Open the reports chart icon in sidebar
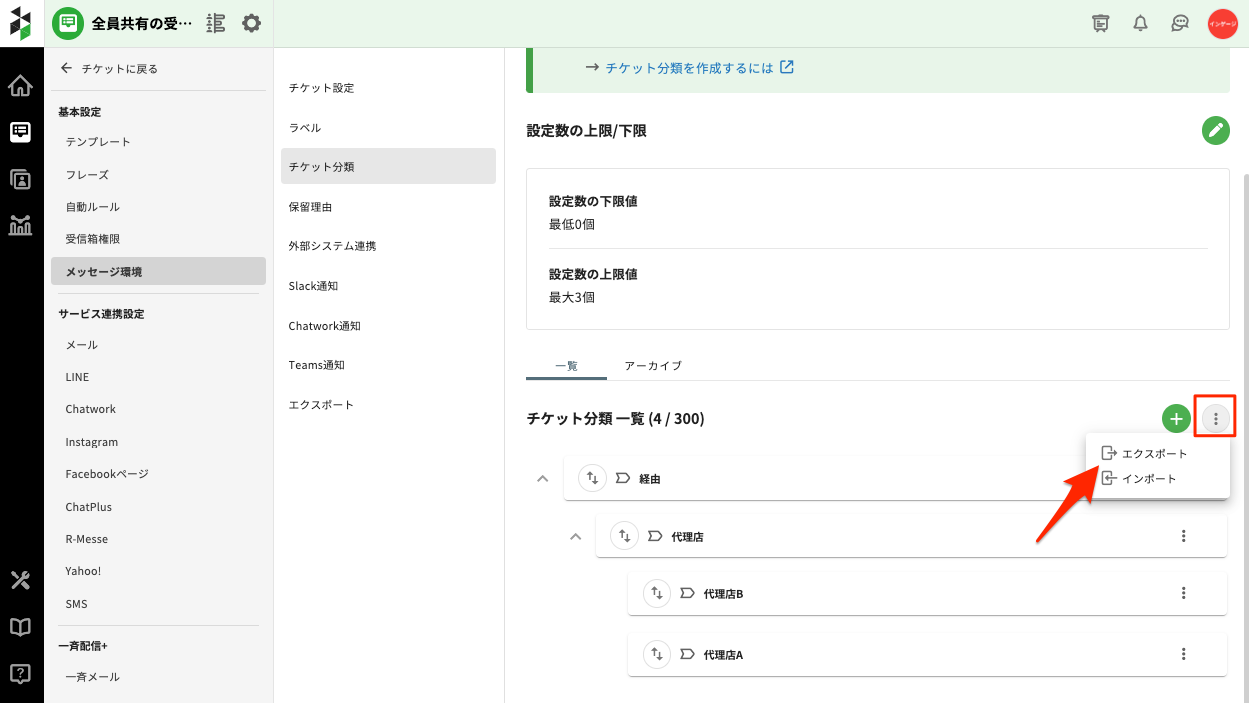The width and height of the screenshot is (1249, 703). (20, 225)
